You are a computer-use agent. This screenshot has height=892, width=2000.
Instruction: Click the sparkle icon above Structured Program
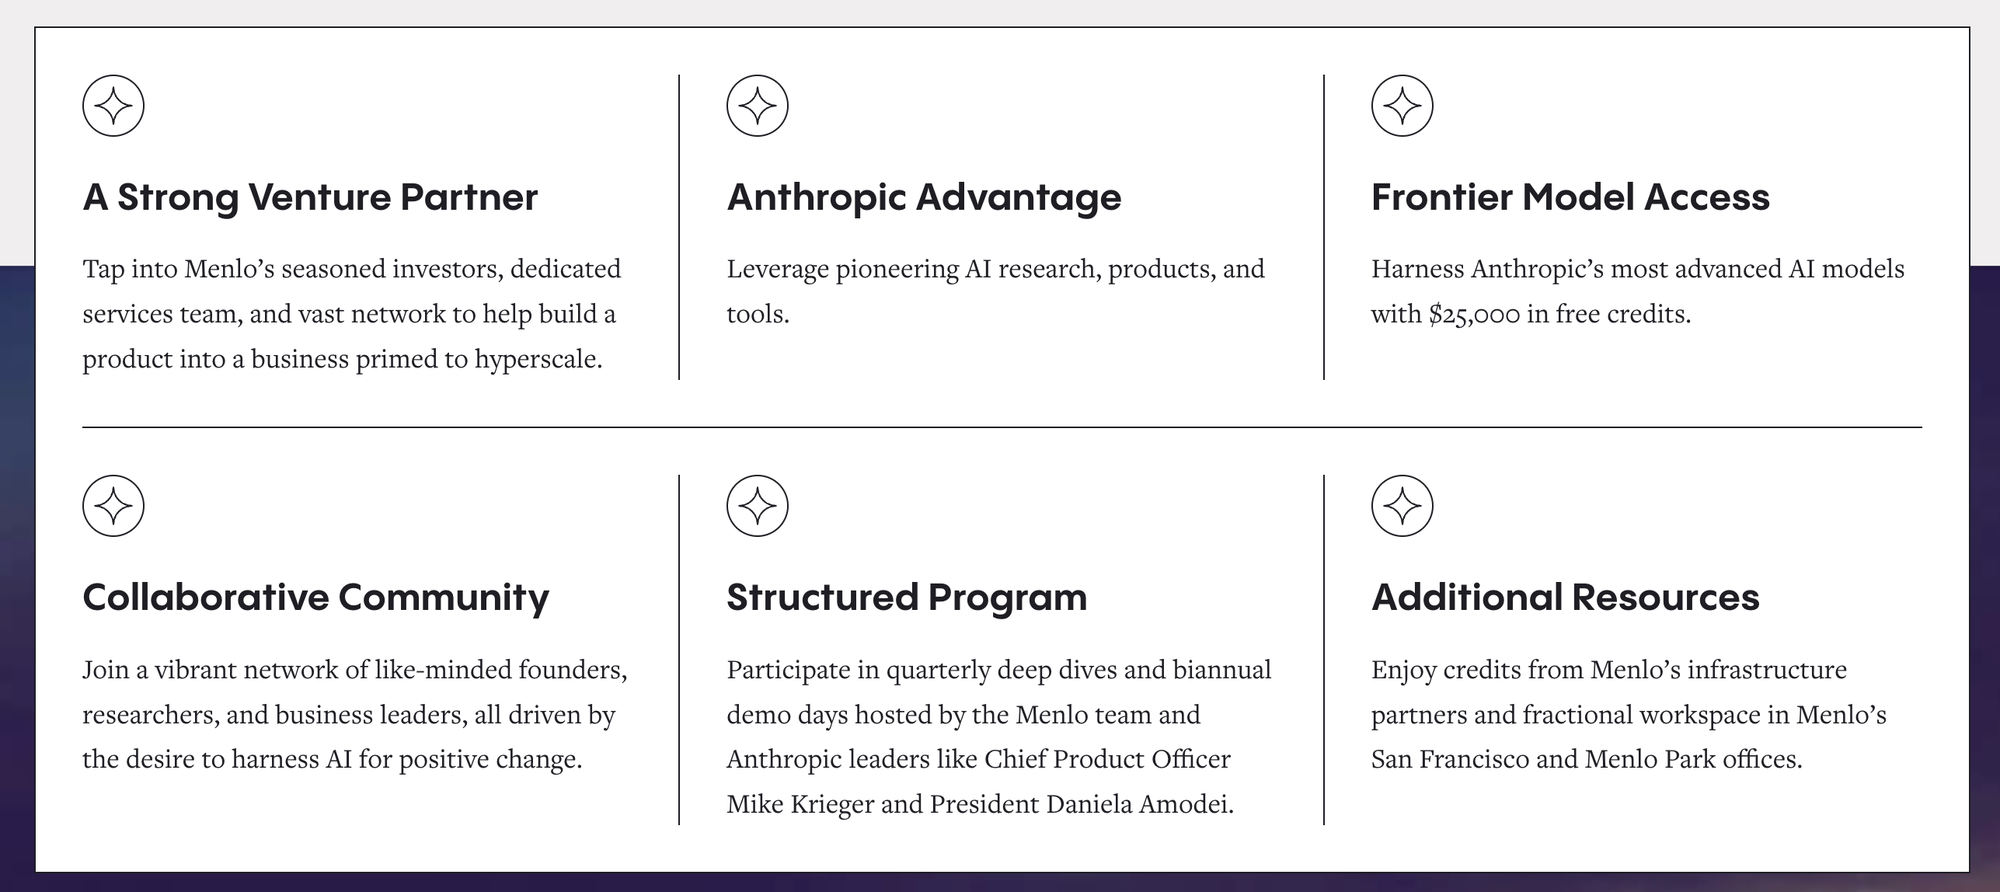tap(757, 506)
